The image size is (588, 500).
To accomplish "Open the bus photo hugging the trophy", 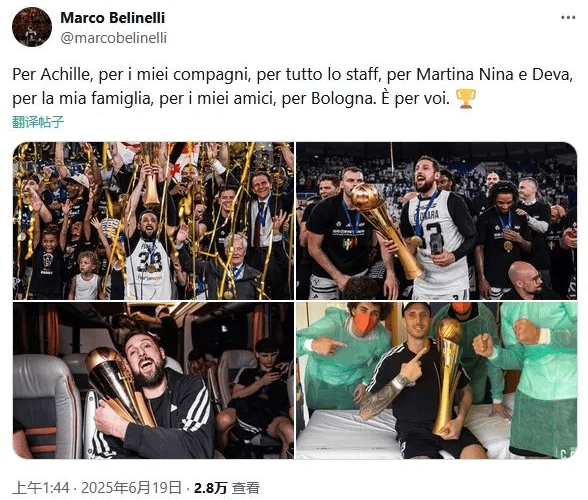I will 153,380.
